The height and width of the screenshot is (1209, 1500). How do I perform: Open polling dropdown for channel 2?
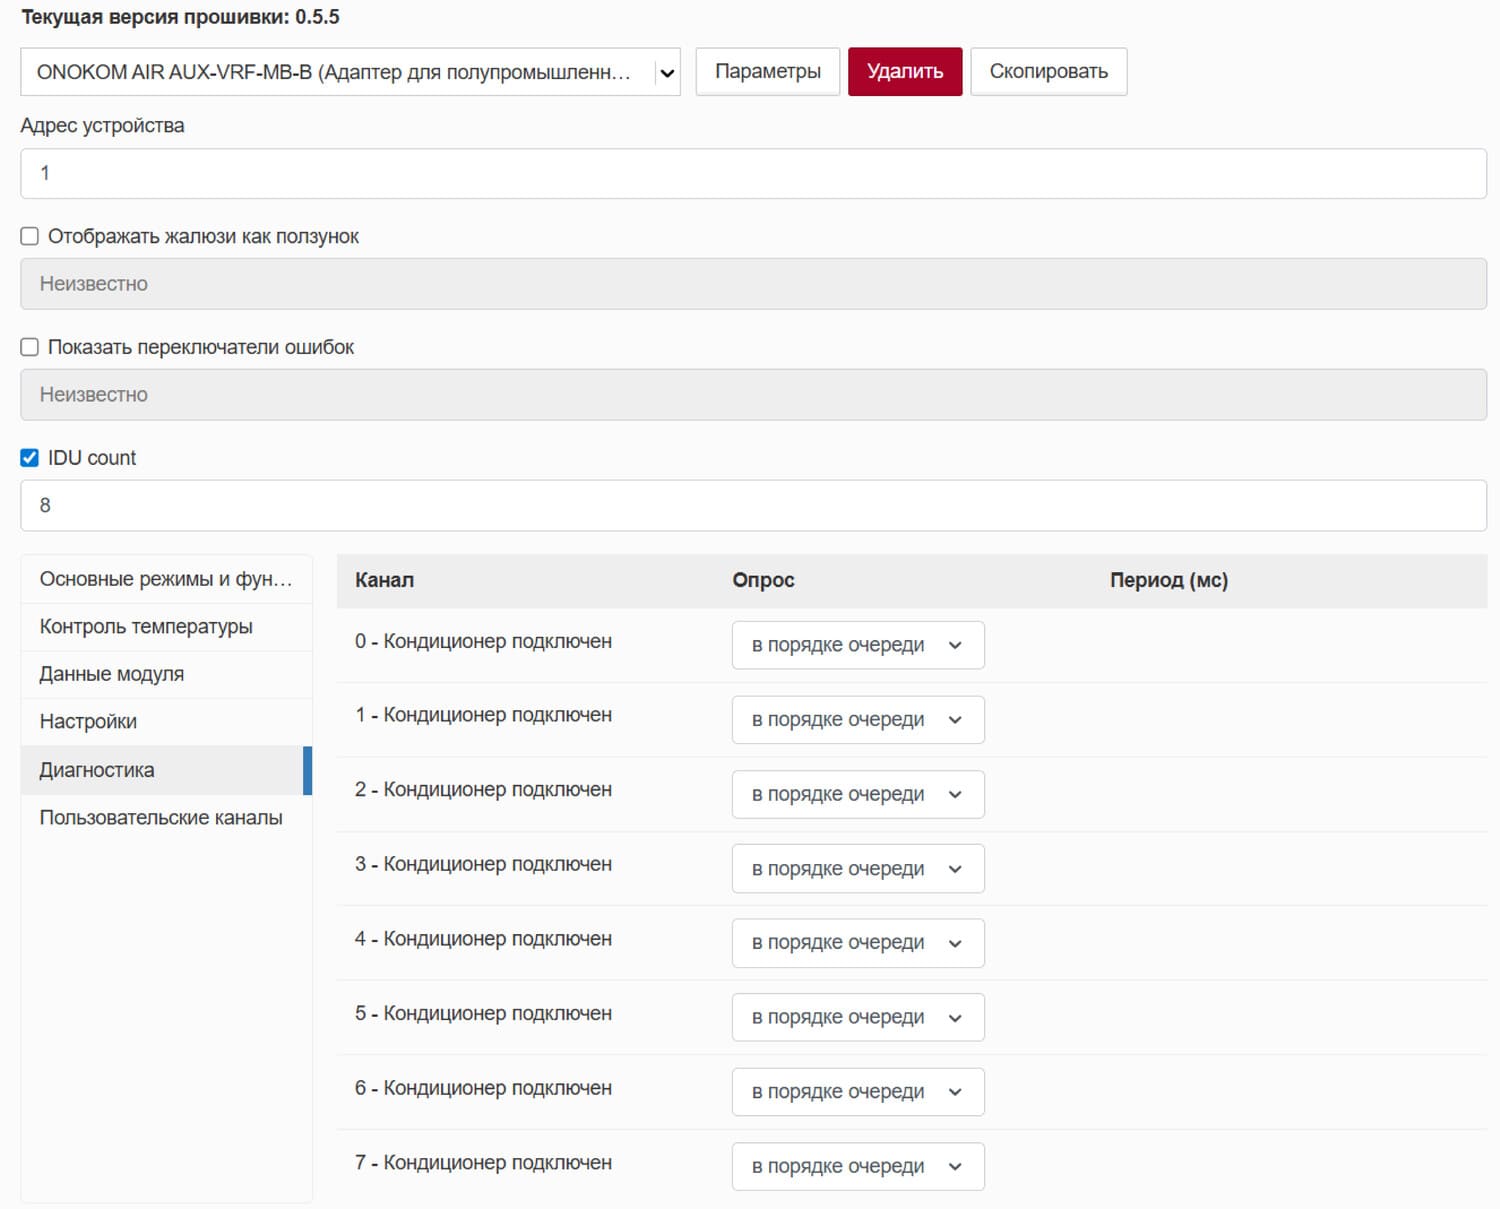(x=857, y=795)
